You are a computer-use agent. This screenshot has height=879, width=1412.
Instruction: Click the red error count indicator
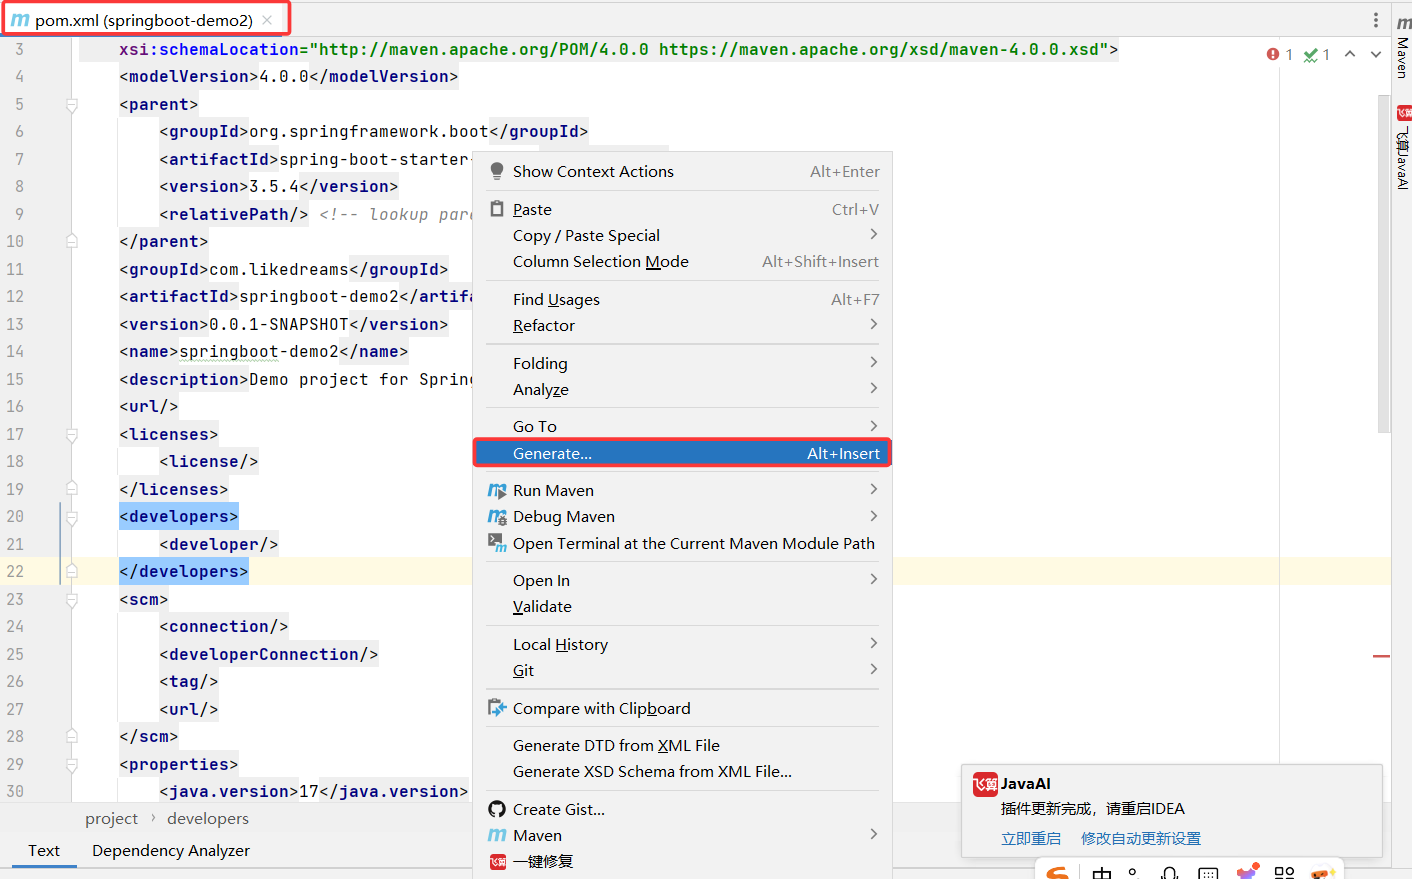(1279, 54)
